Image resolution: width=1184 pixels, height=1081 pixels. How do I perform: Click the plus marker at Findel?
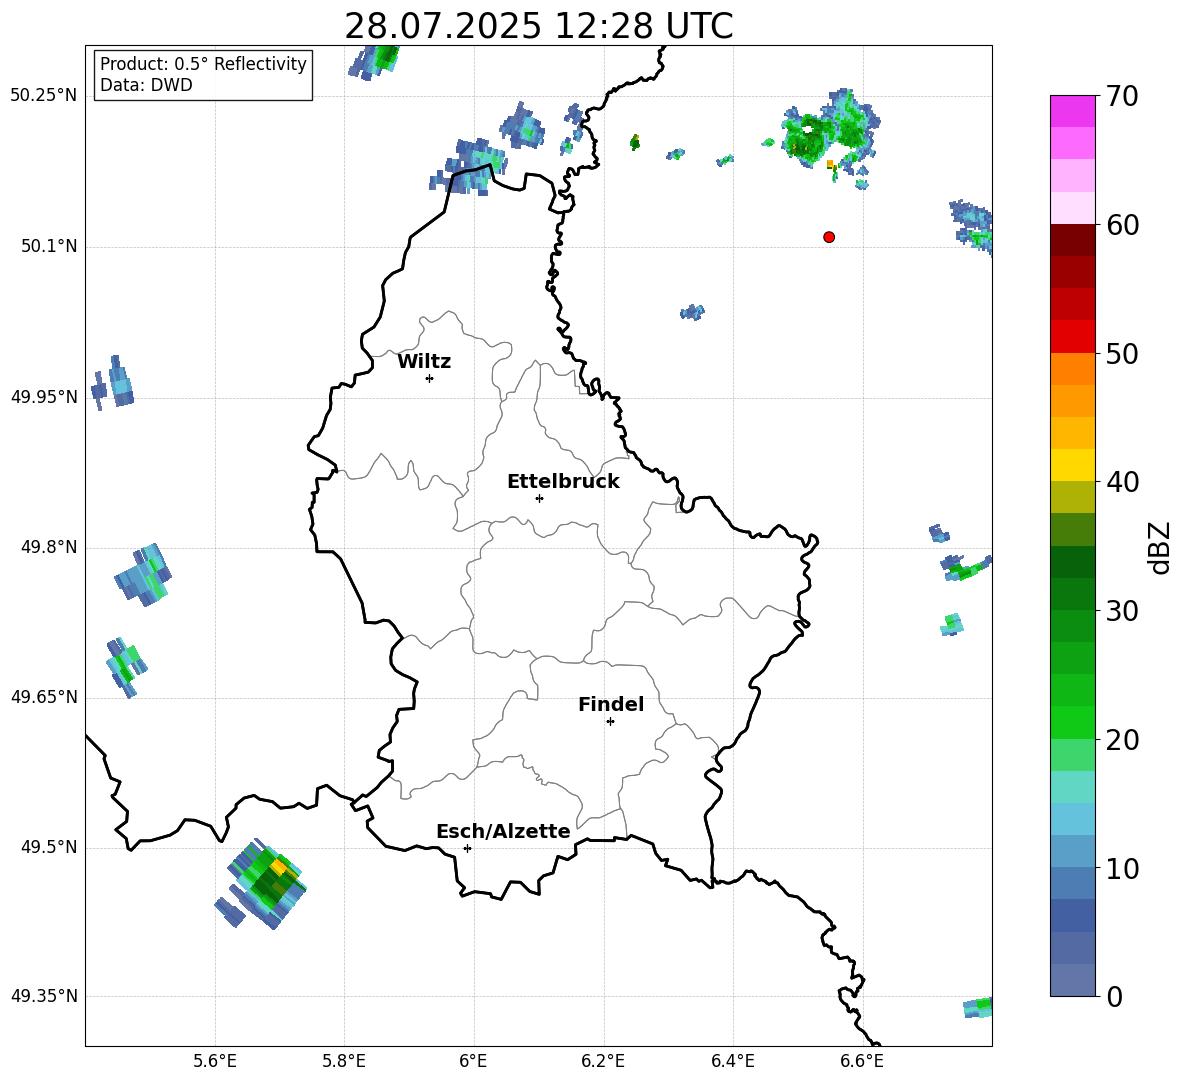coord(610,722)
